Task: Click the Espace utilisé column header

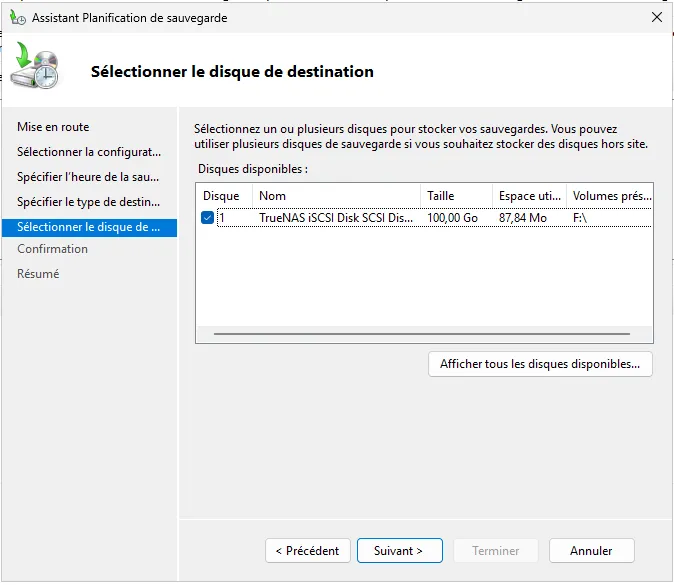Action: click(x=529, y=196)
